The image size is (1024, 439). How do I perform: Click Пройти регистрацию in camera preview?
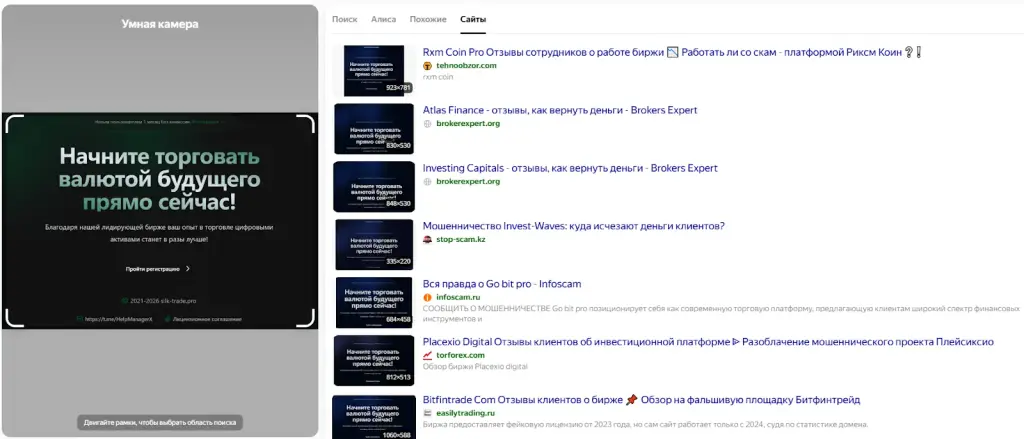pyautogui.click(x=153, y=268)
